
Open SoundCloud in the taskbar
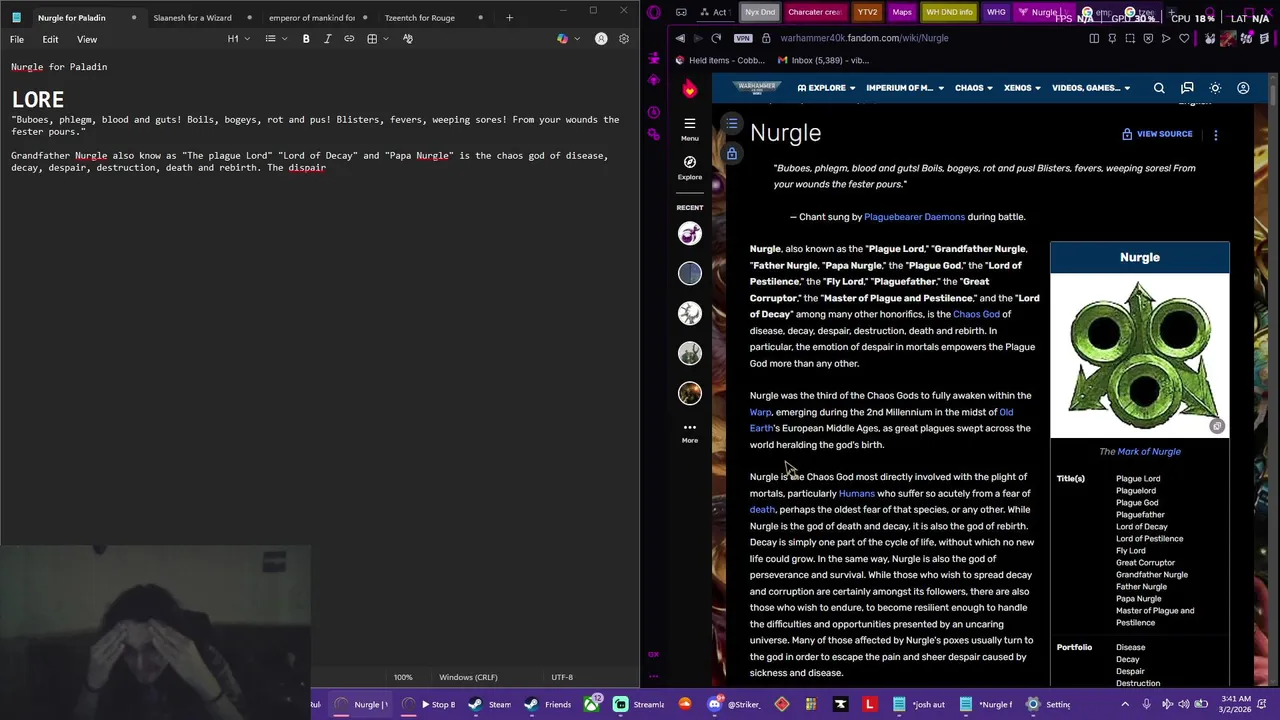[684, 704]
